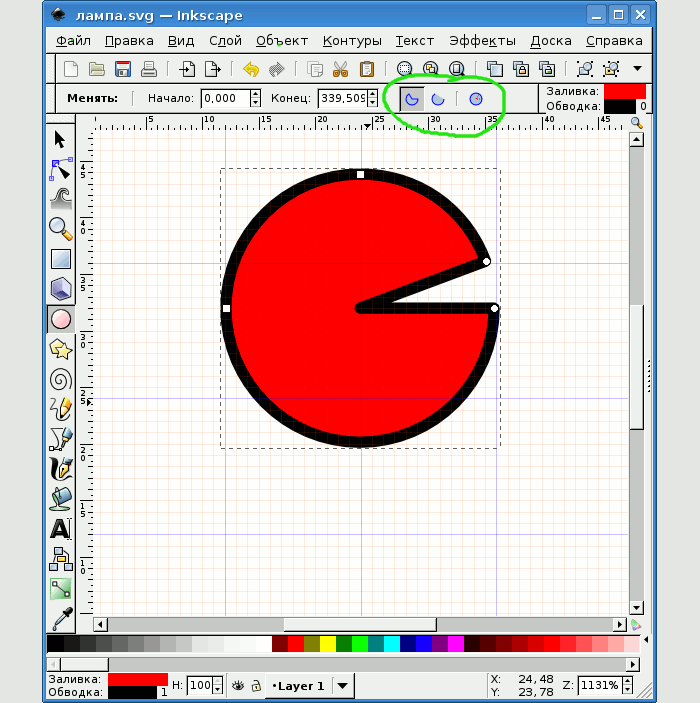Select the Connector tool
This screenshot has height=703, width=700.
tap(61, 559)
